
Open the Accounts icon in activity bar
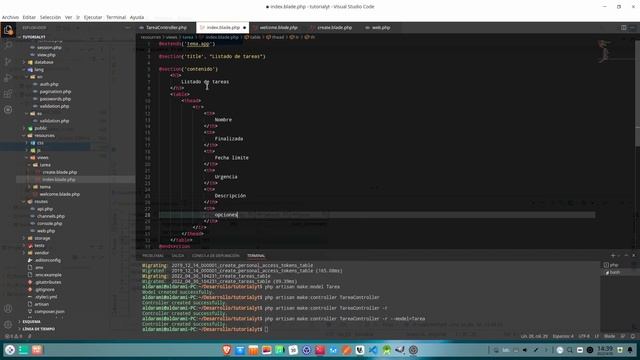pyautogui.click(x=8, y=309)
